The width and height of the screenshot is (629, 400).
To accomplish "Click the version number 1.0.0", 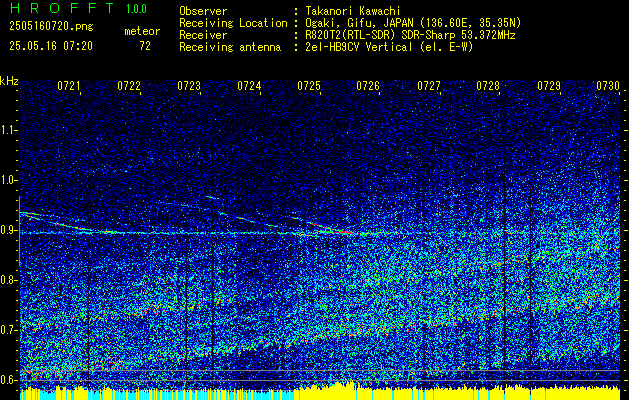I will point(136,8).
